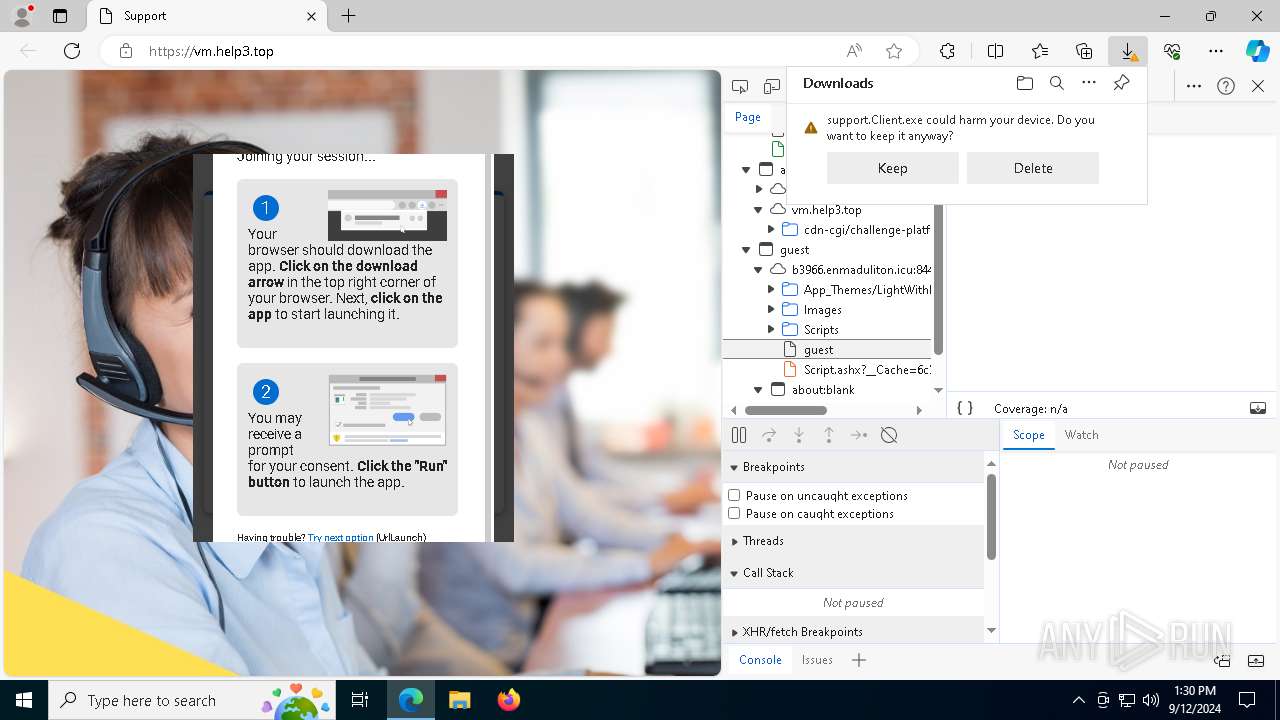Collapse the about:blank frame node
The width and height of the screenshot is (1280, 720).
tap(758, 390)
